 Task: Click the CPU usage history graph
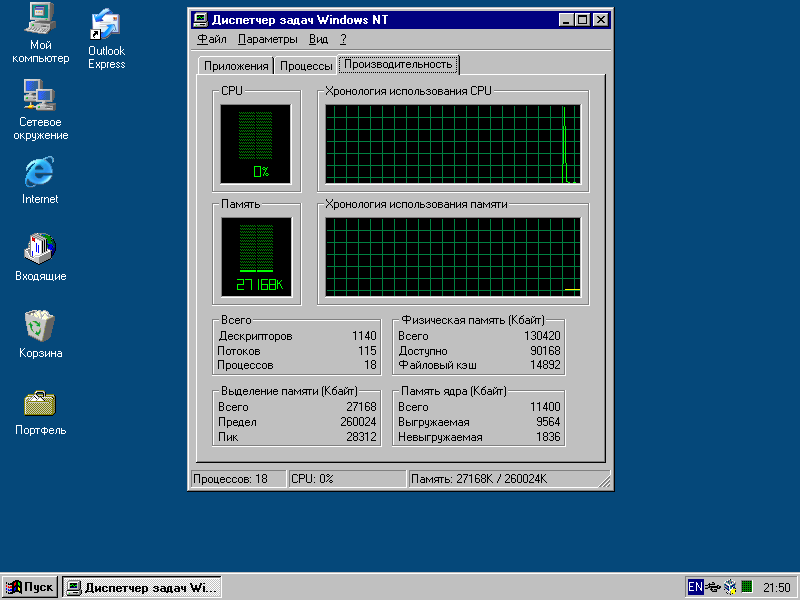tap(453, 144)
